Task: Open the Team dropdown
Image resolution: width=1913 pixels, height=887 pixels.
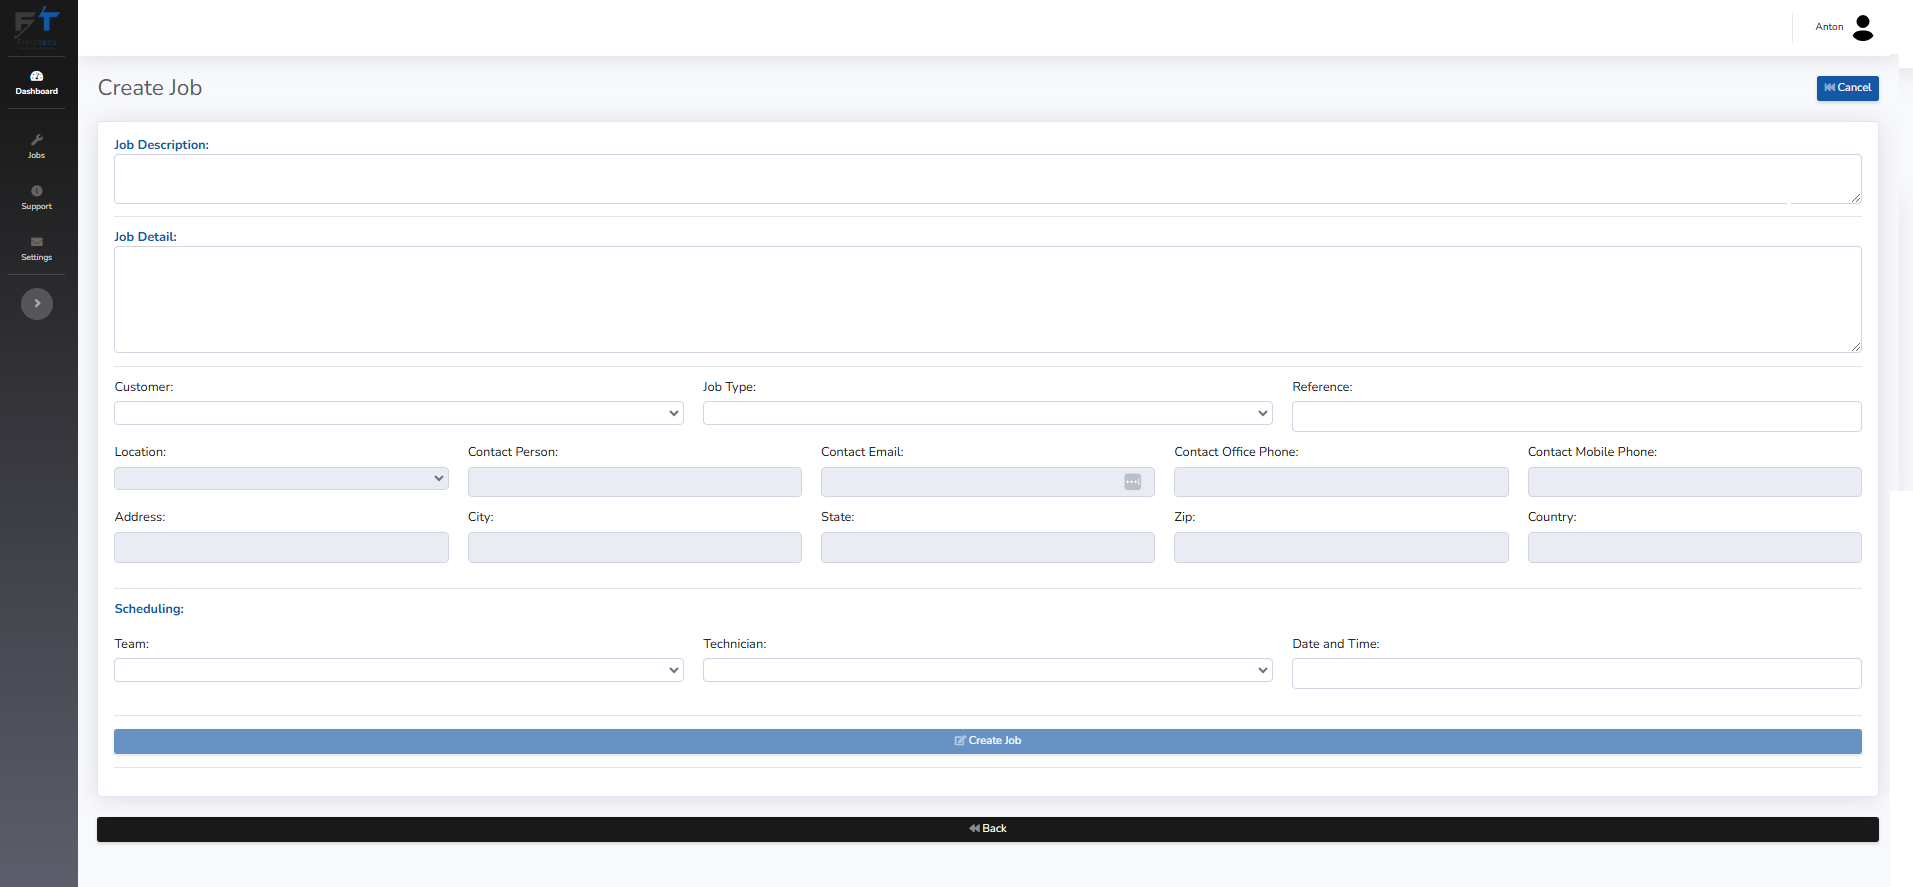Action: tap(398, 670)
